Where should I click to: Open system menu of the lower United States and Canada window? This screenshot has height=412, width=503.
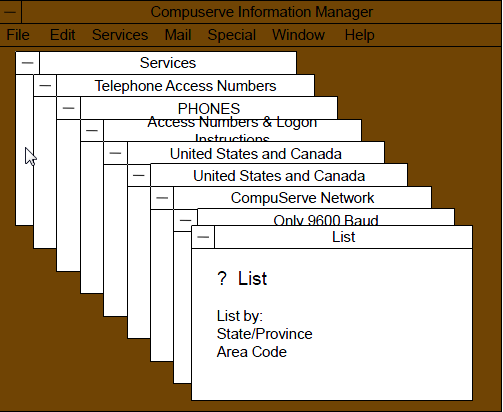tap(139, 175)
